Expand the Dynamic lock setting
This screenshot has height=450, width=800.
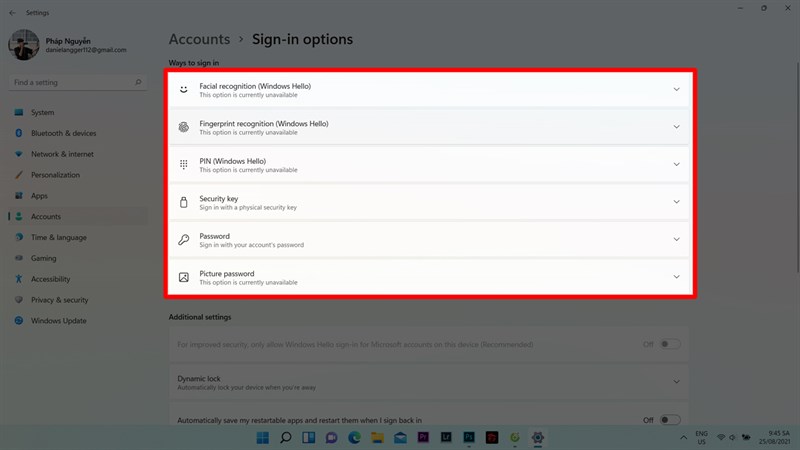tap(676, 382)
